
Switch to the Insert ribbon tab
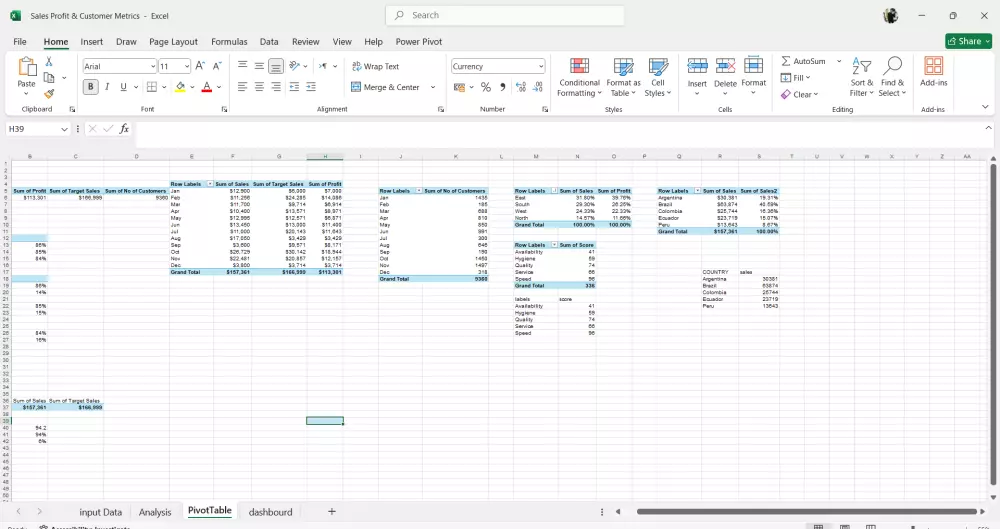[x=91, y=41]
